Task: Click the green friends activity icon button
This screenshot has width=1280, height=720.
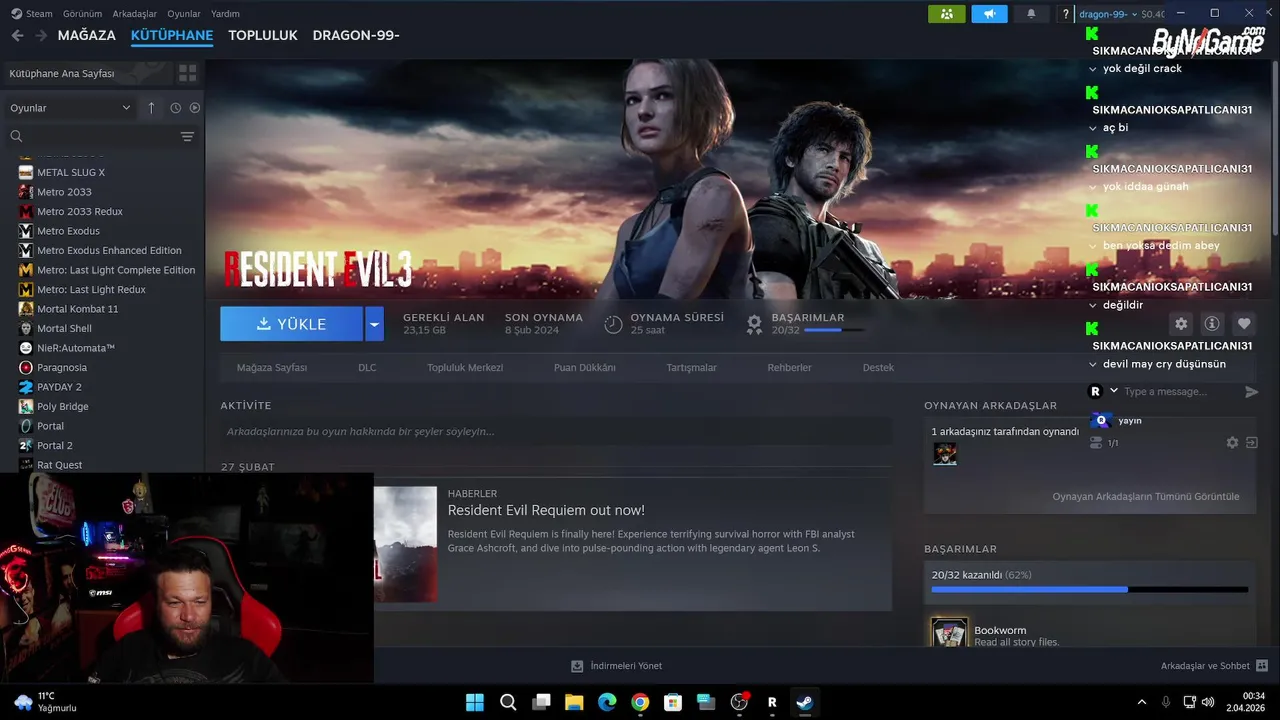Action: pos(946,14)
